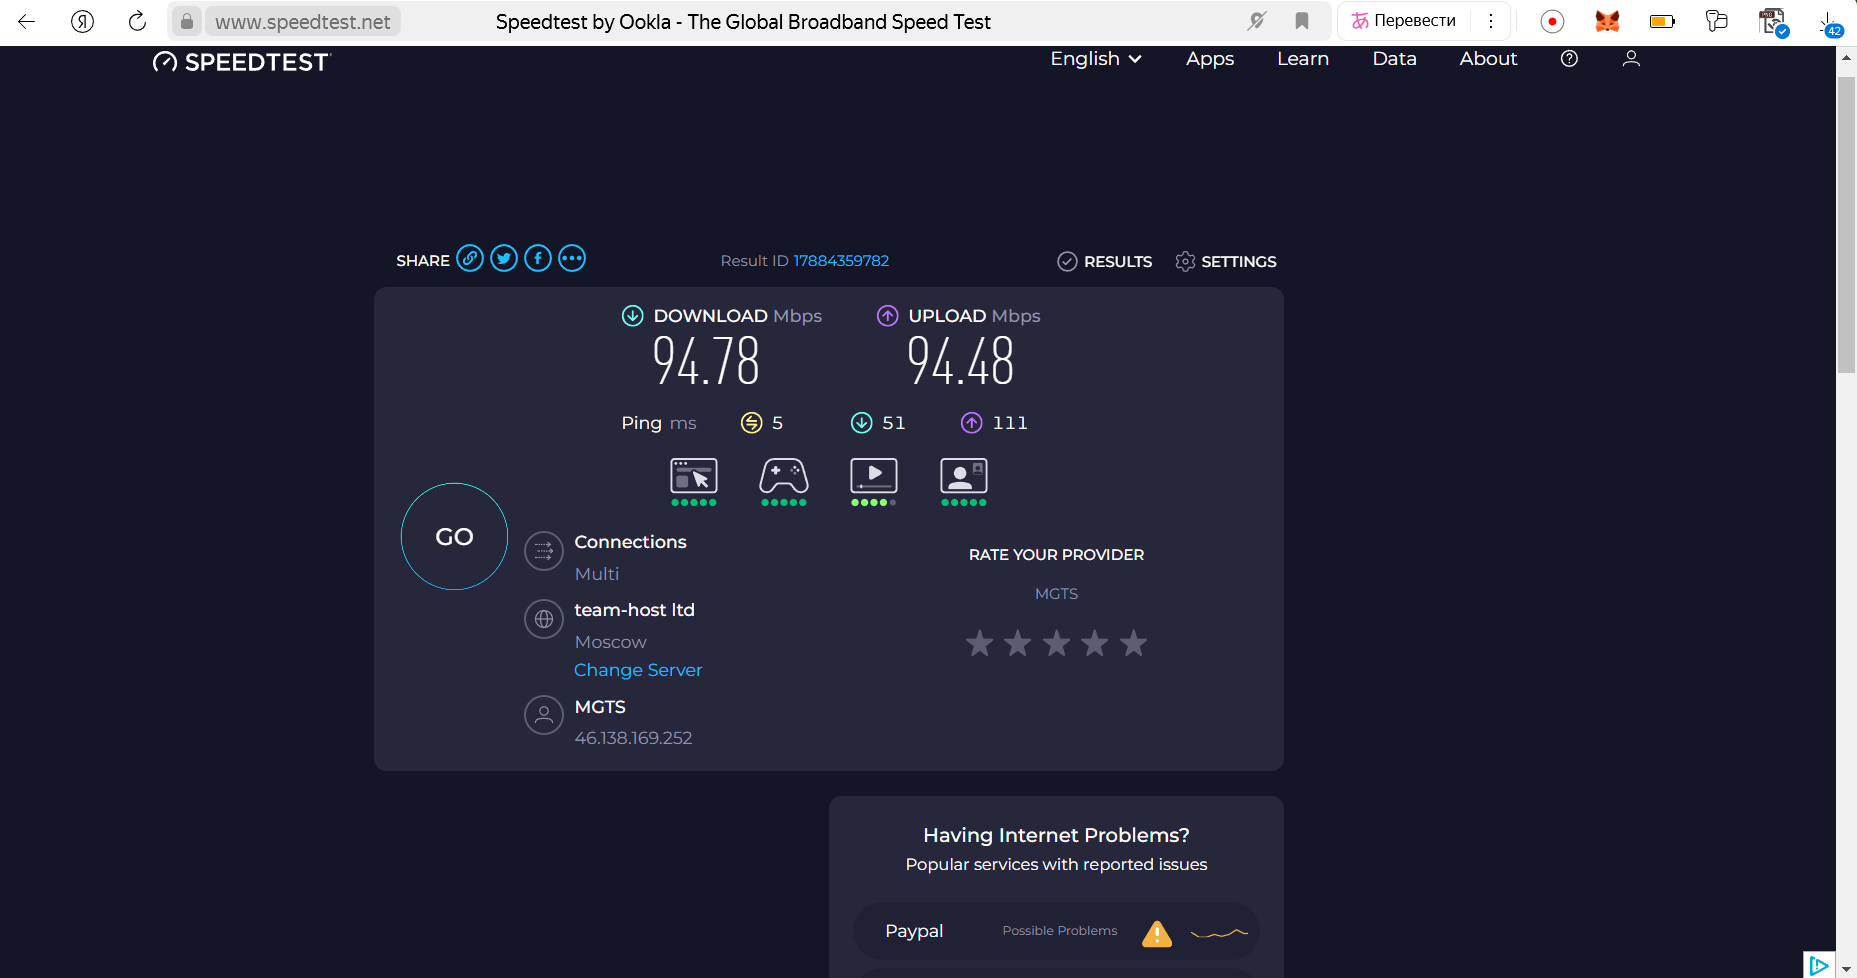Click the download ping value 51

point(893,423)
